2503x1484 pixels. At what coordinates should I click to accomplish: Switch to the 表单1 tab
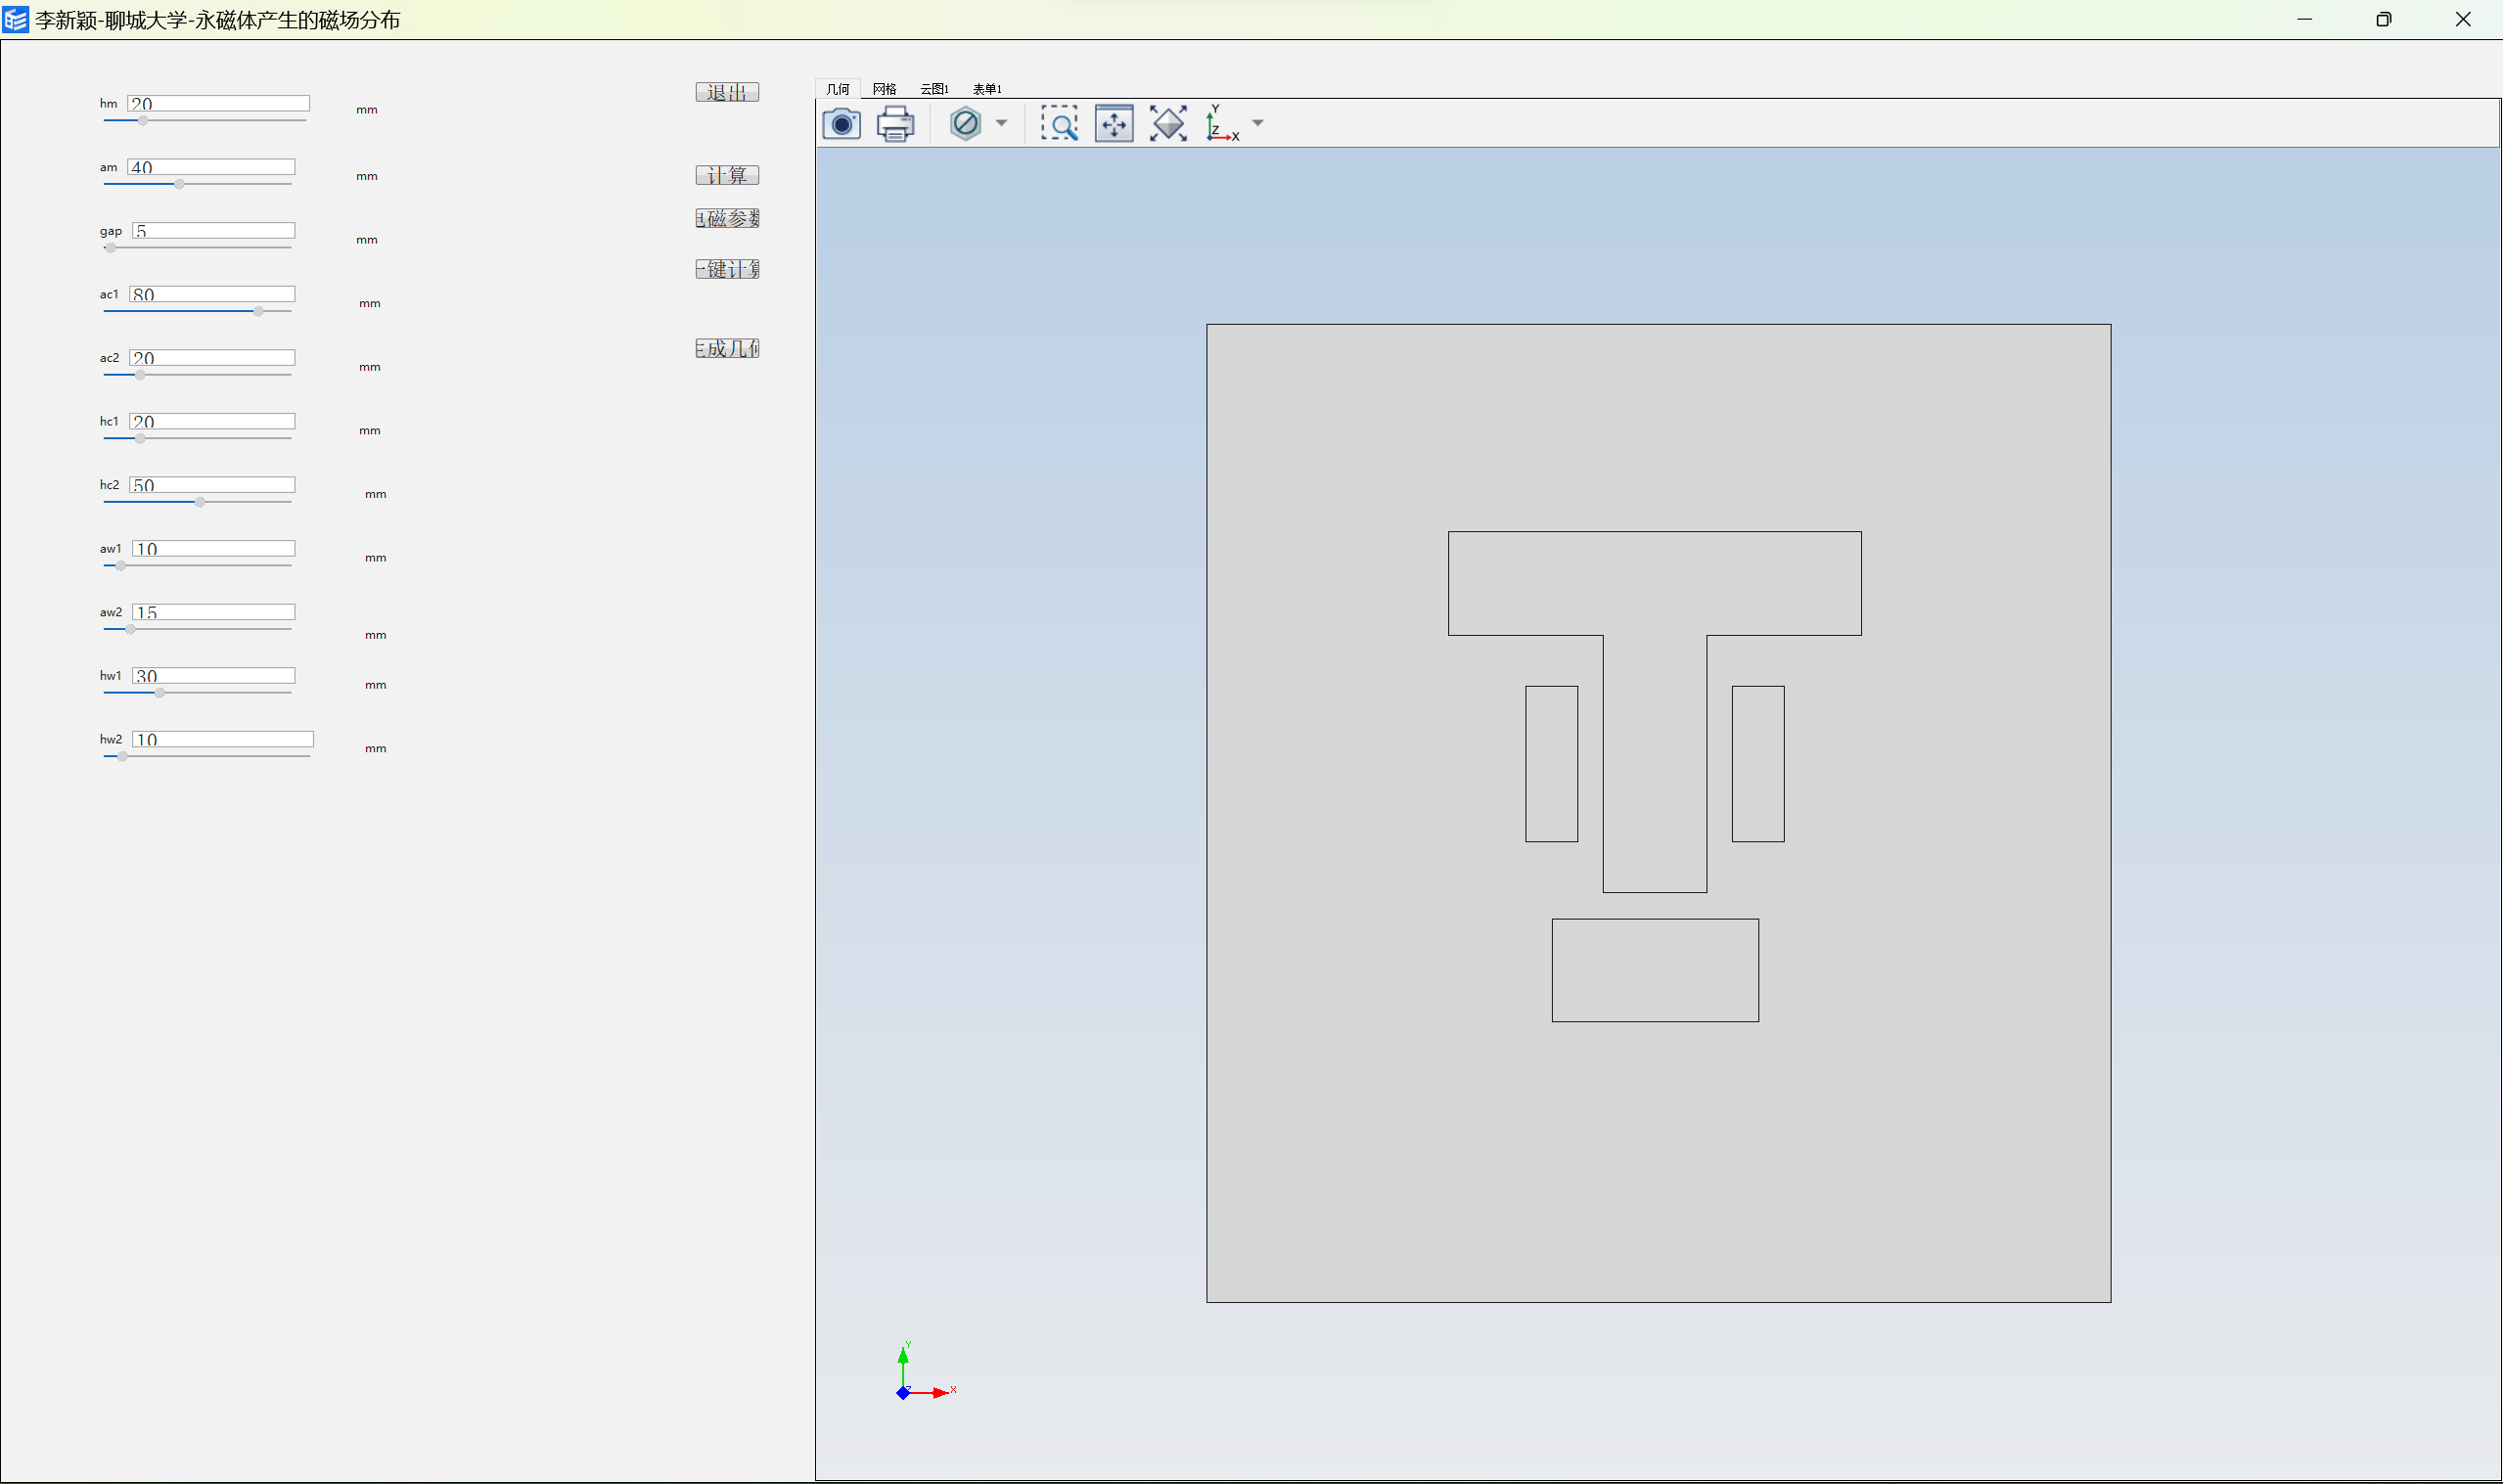(x=987, y=89)
